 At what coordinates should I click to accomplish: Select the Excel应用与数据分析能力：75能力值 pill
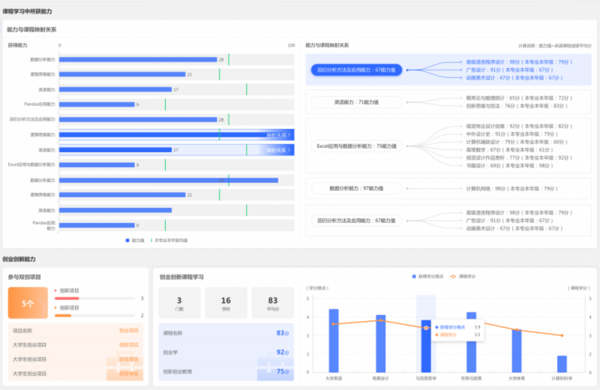(x=356, y=146)
